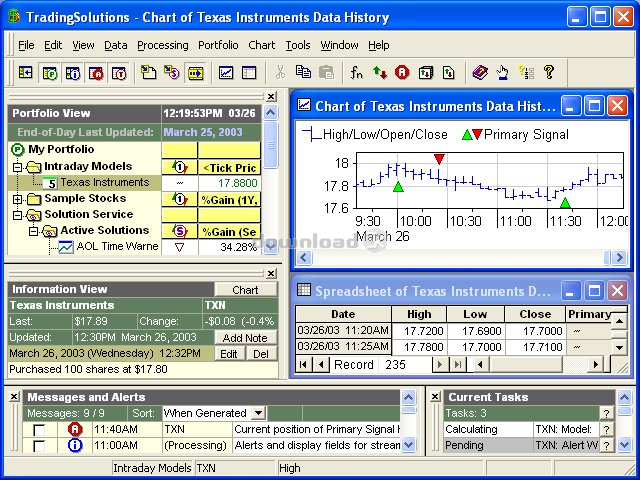640x480 pixels.
Task: Check the box for the 11:40AM TXN message
Action: (x=39, y=430)
